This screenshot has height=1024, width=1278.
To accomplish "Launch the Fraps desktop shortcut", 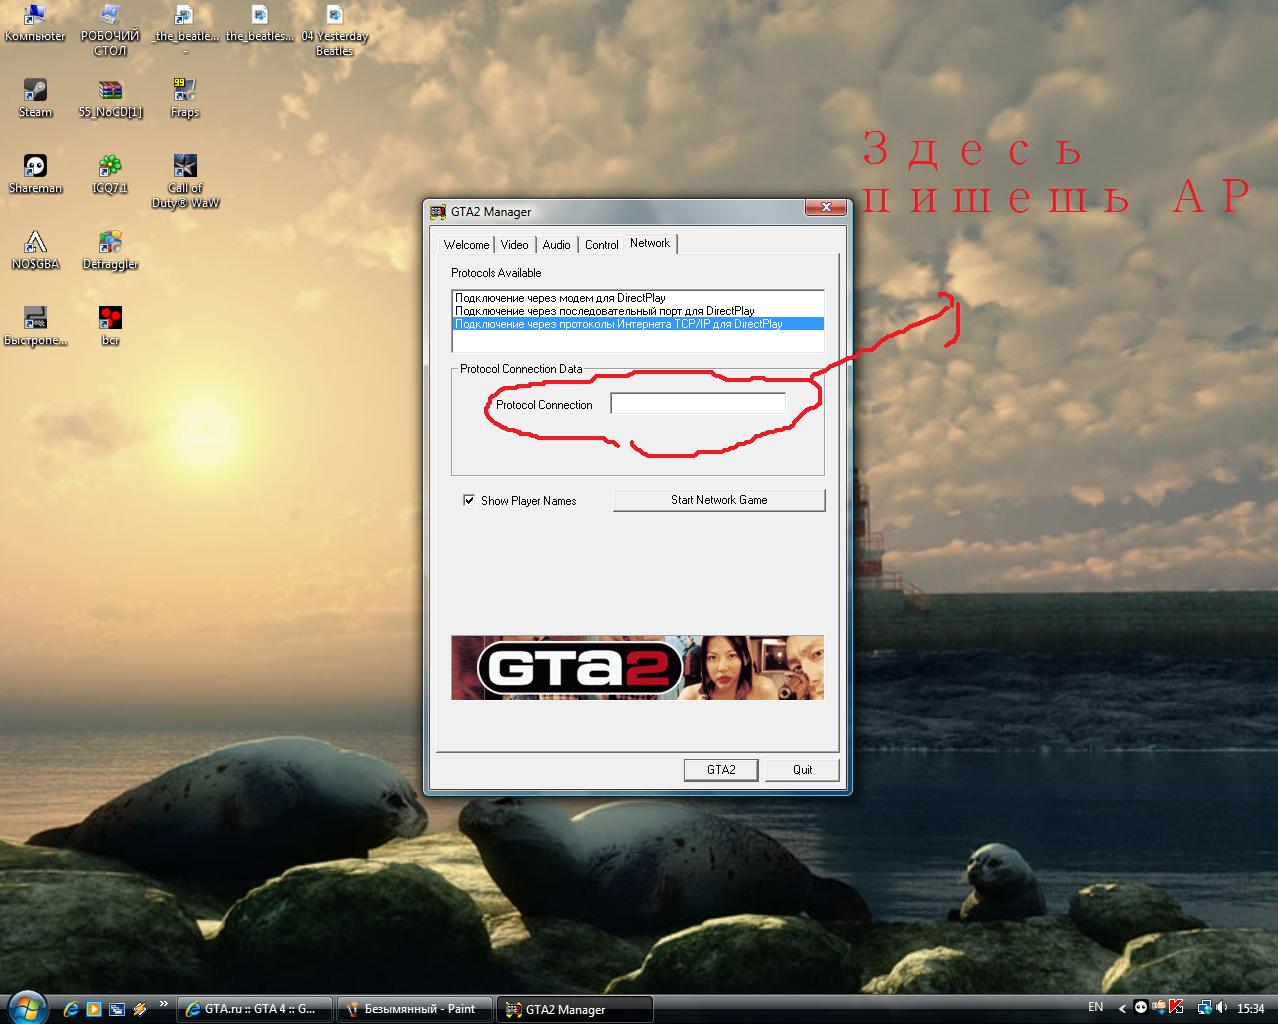I will click(185, 98).
